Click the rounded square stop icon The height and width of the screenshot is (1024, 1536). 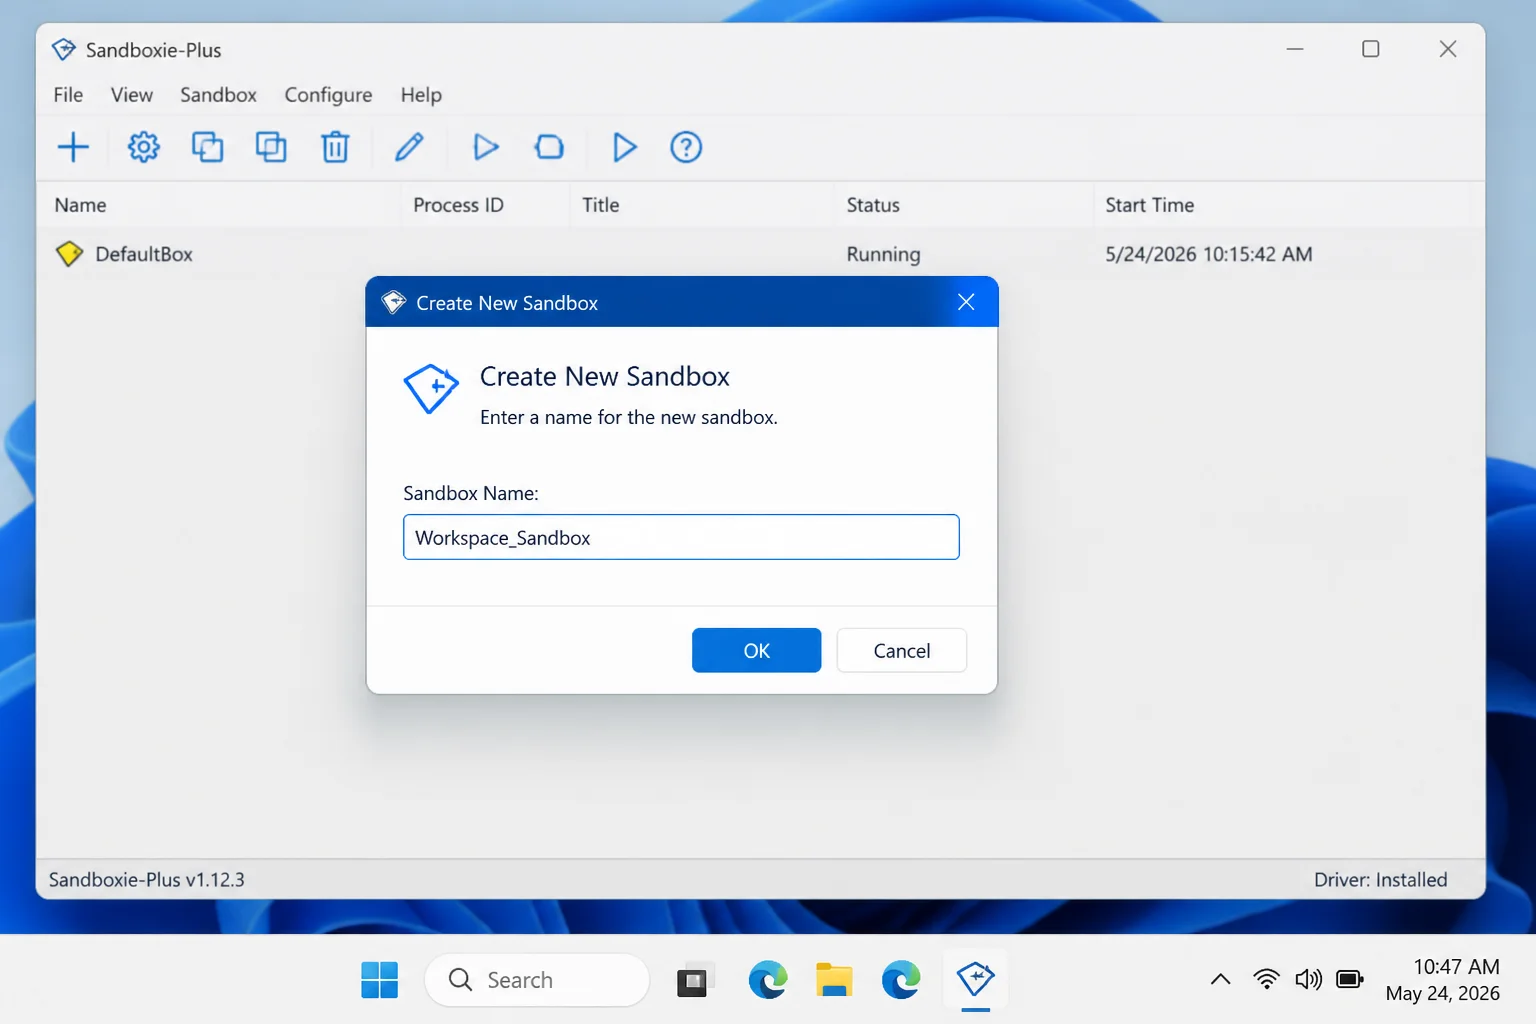point(549,147)
